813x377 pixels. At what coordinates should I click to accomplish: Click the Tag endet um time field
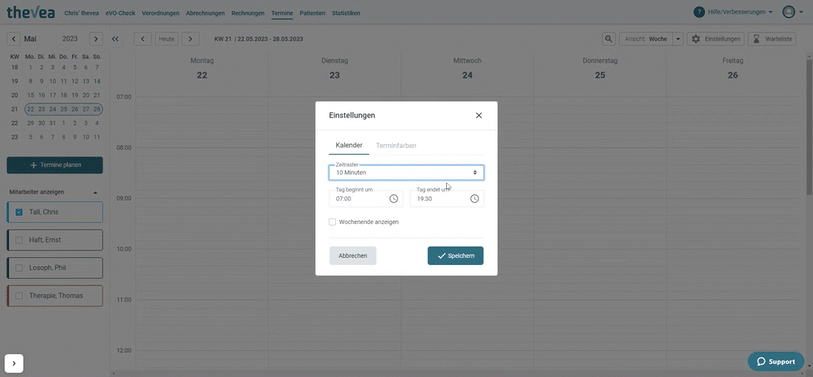pyautogui.click(x=446, y=199)
